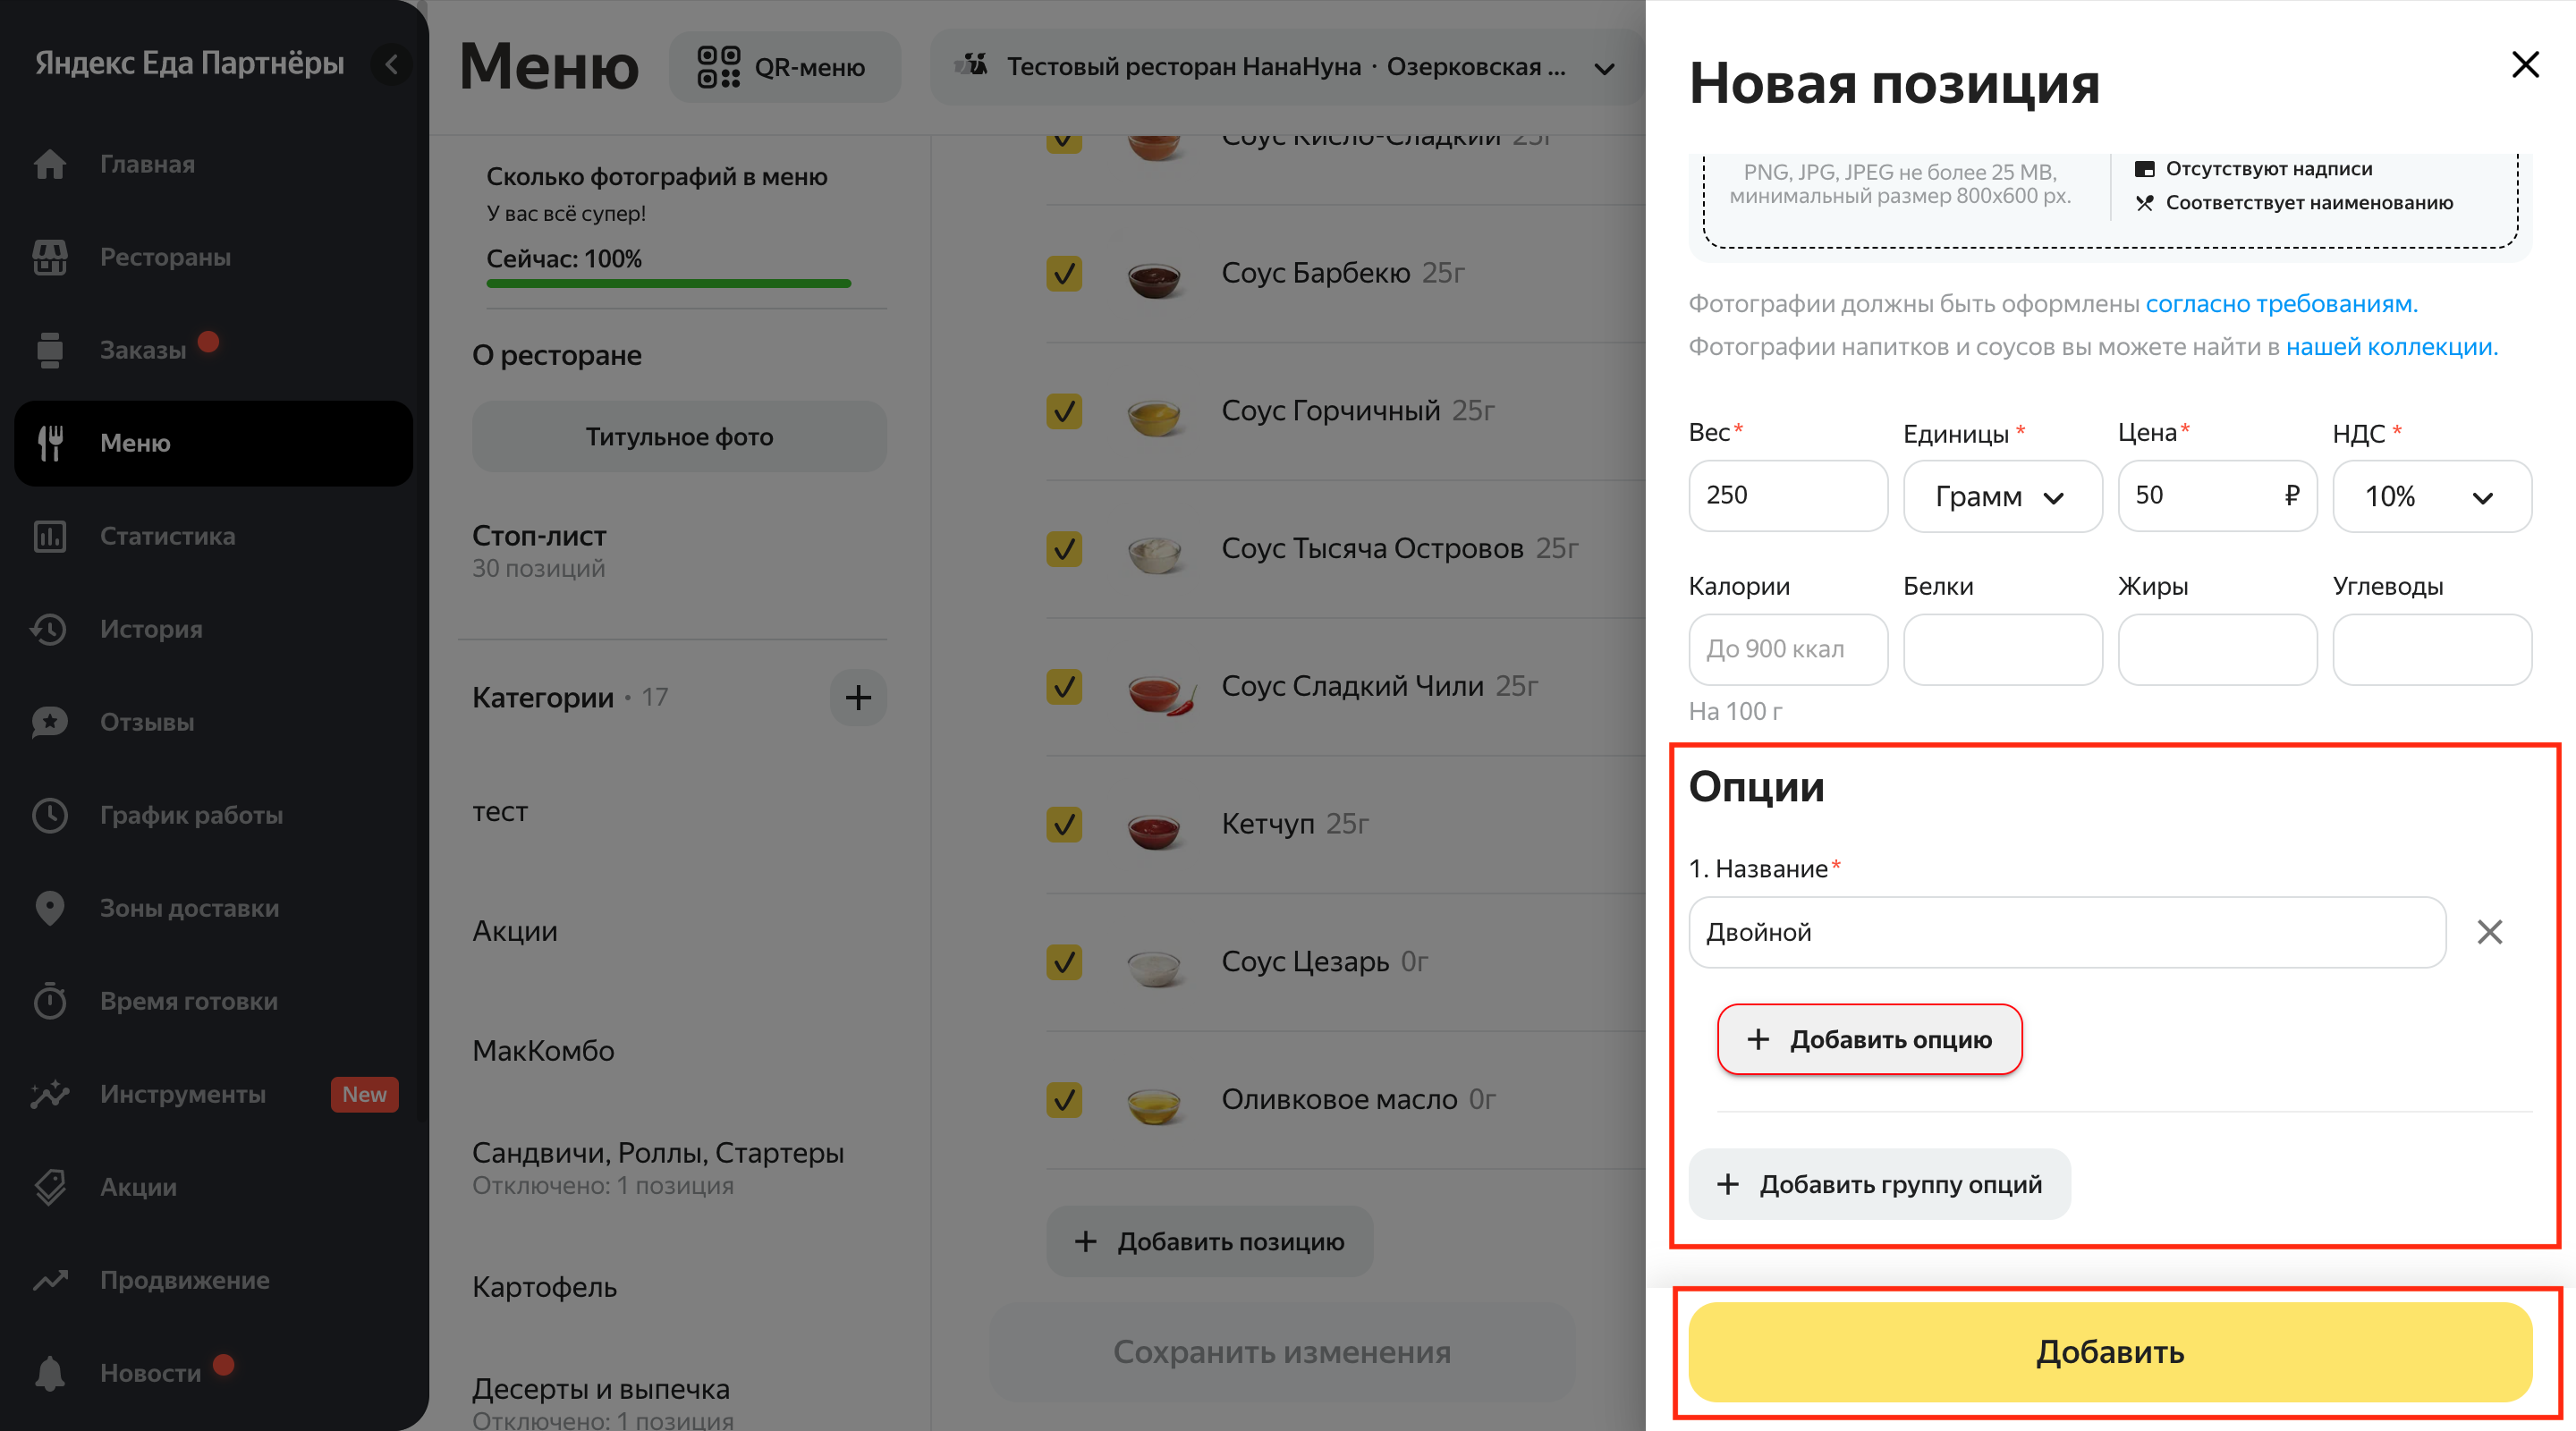Viewport: 2576px width, 1431px height.
Task: Collapse the sidebar with the chevron icon
Action: pyautogui.click(x=391, y=65)
